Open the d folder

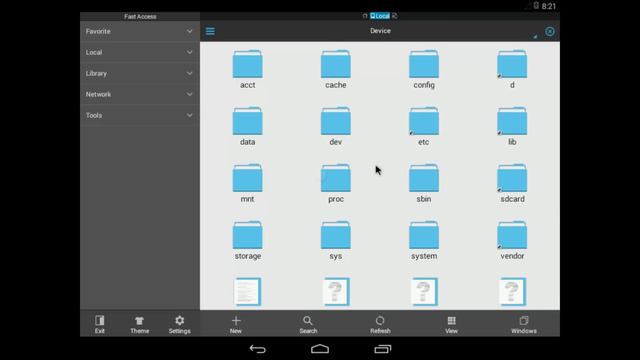pyautogui.click(x=512, y=69)
